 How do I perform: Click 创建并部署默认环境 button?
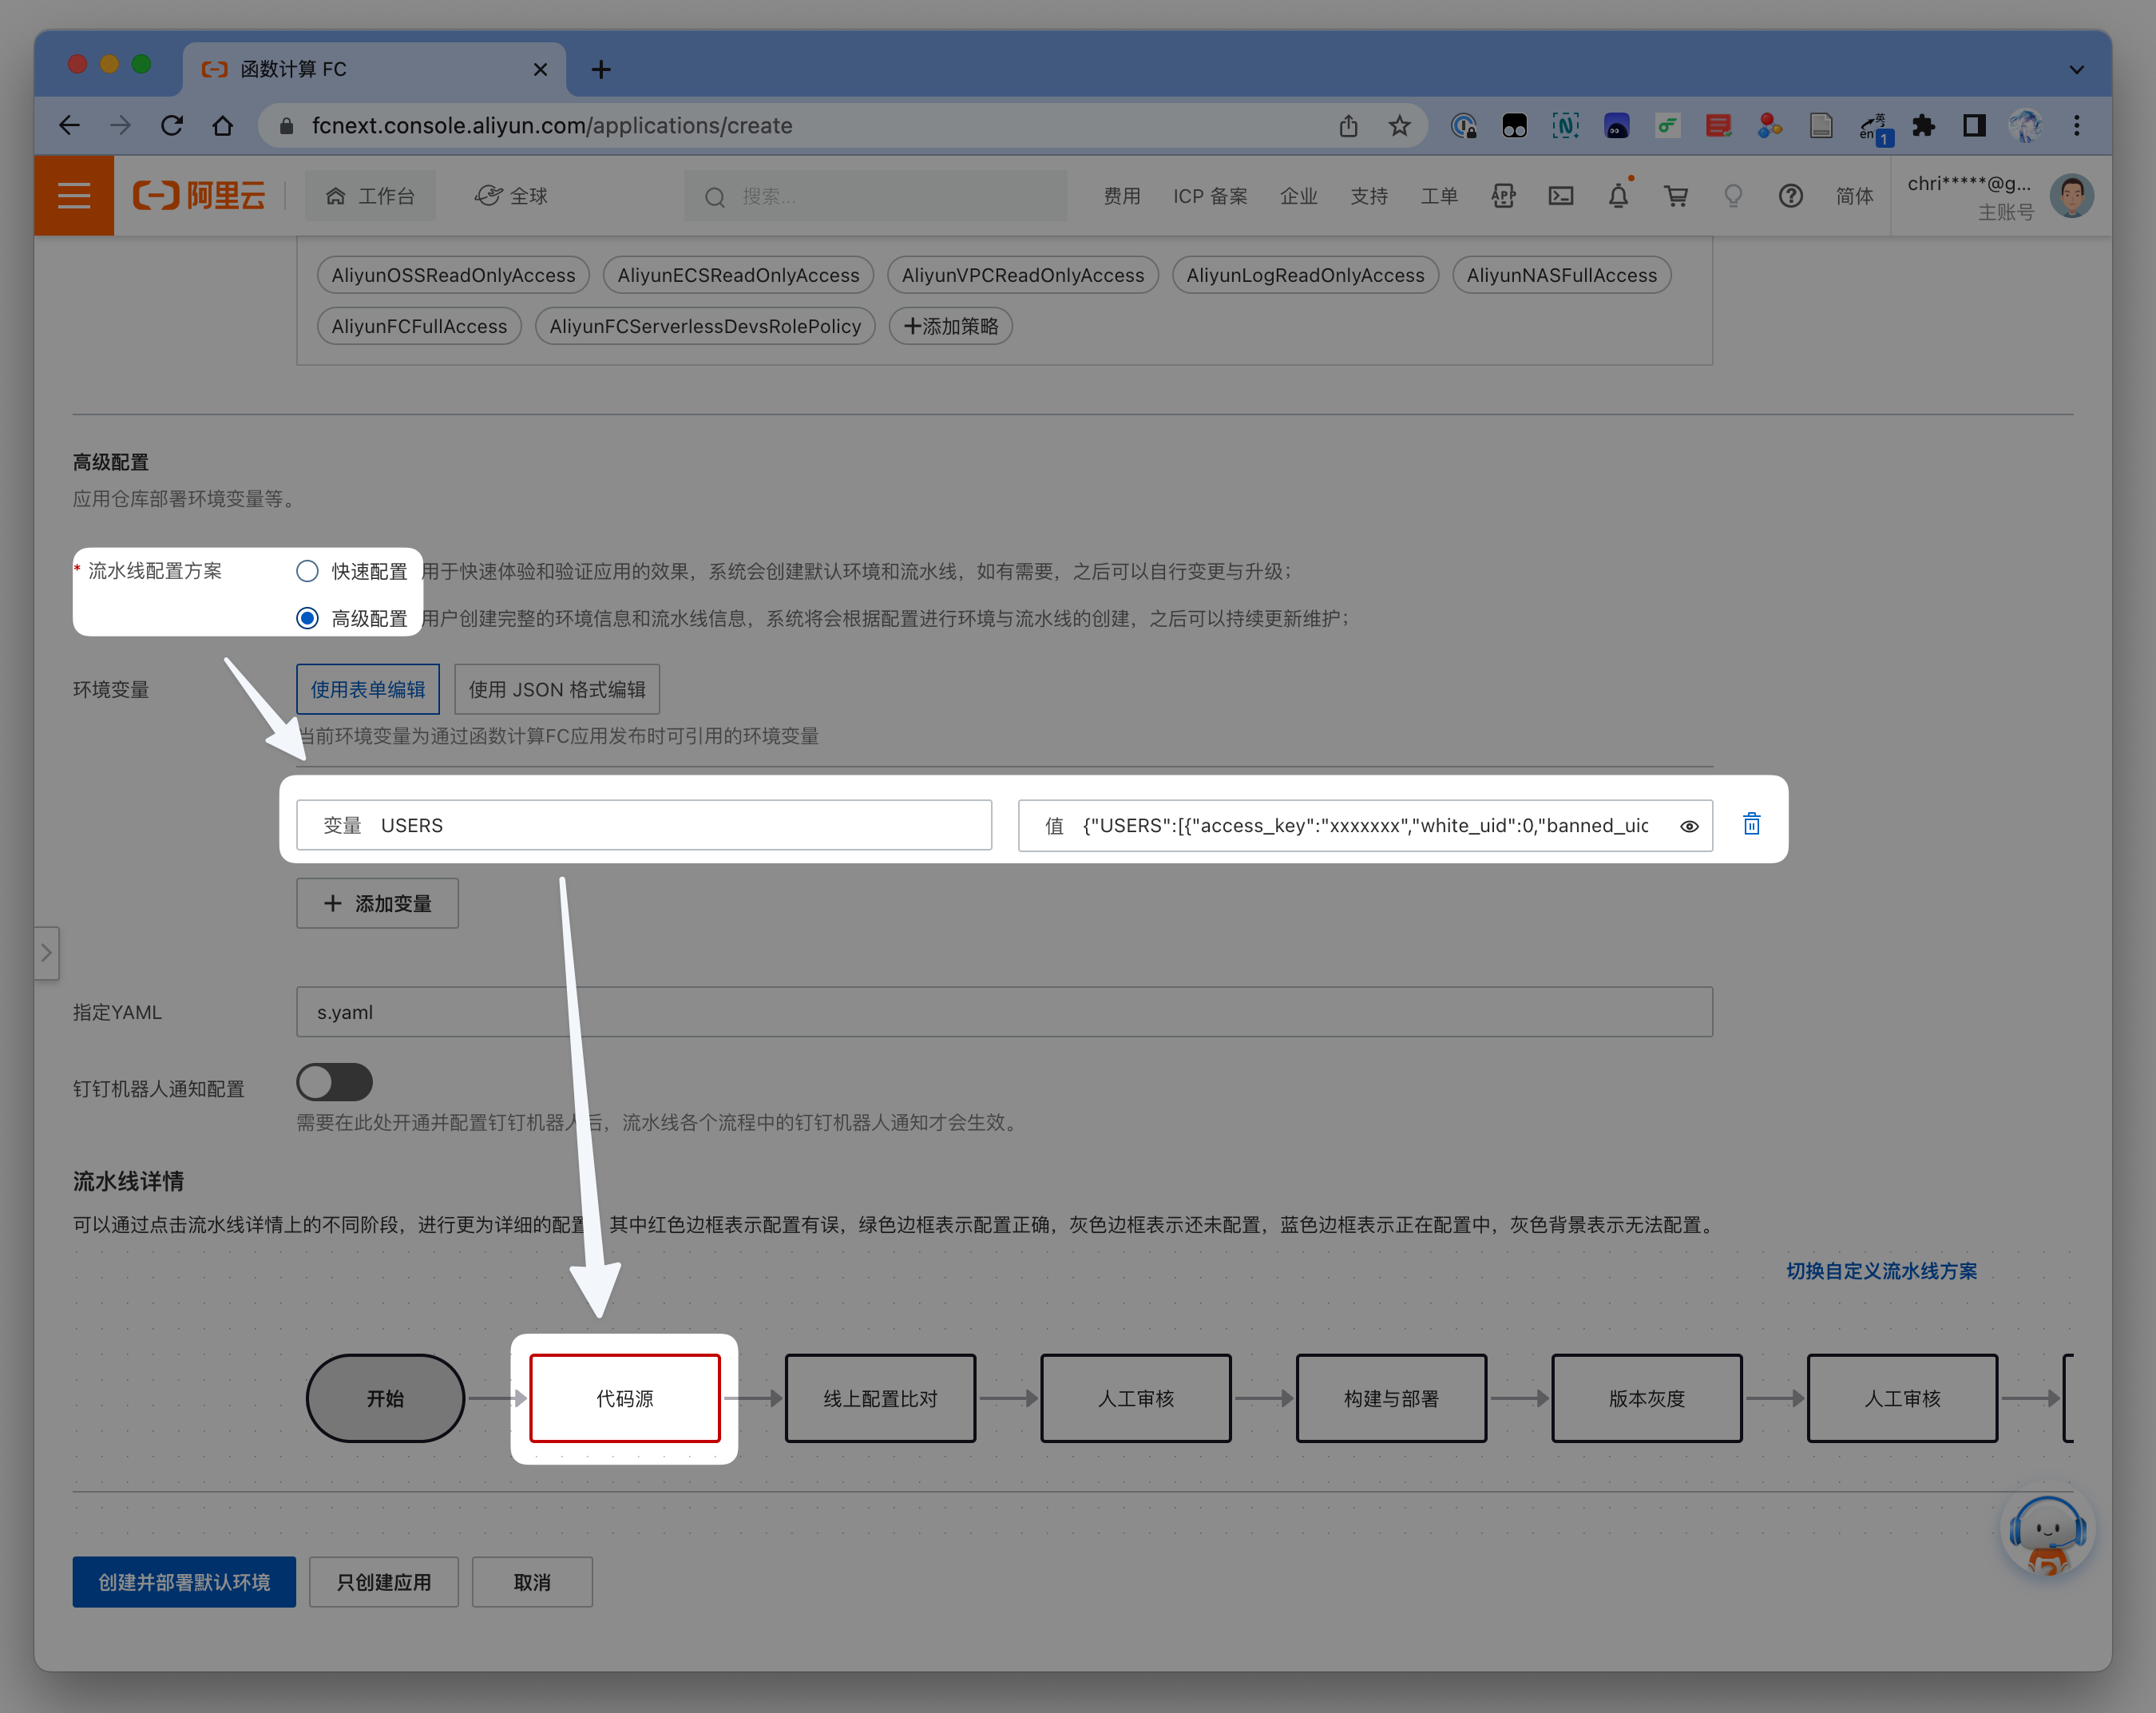184,1582
